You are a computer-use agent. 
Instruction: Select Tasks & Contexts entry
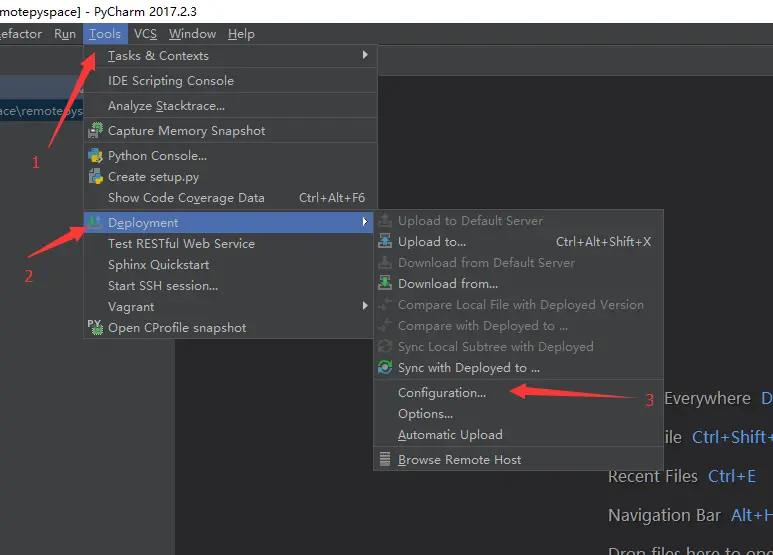coord(230,56)
